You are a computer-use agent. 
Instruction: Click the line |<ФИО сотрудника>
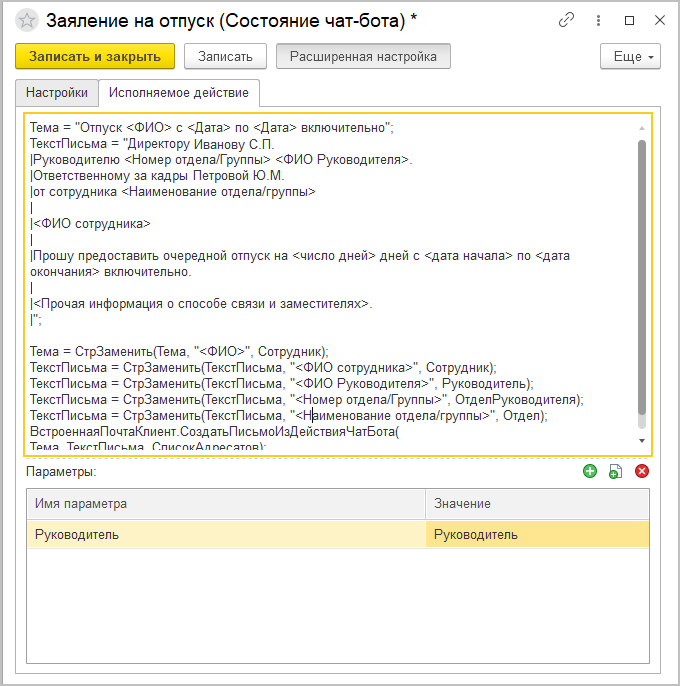point(90,224)
